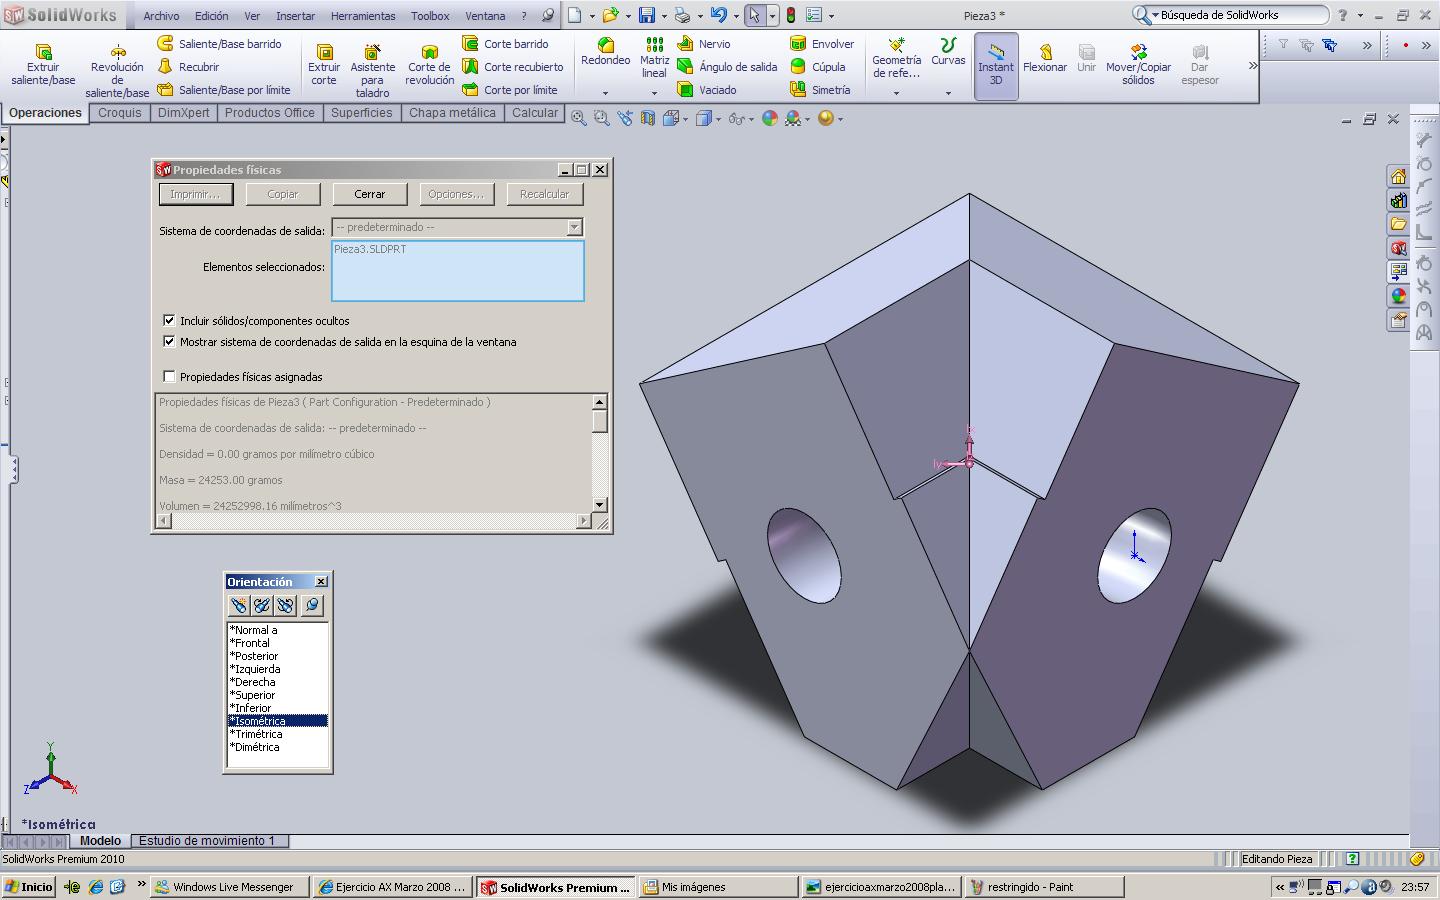Open the Search type dropdown arrow
This screenshot has height=900, width=1440.
(x=1155, y=15)
